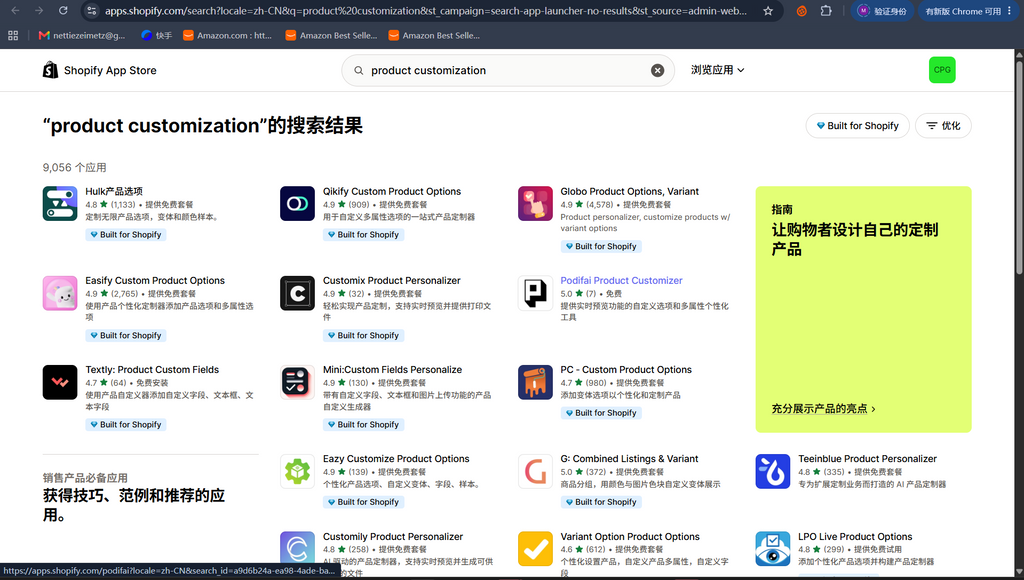Open the Easify Custom Product Options link

[x=155, y=280]
